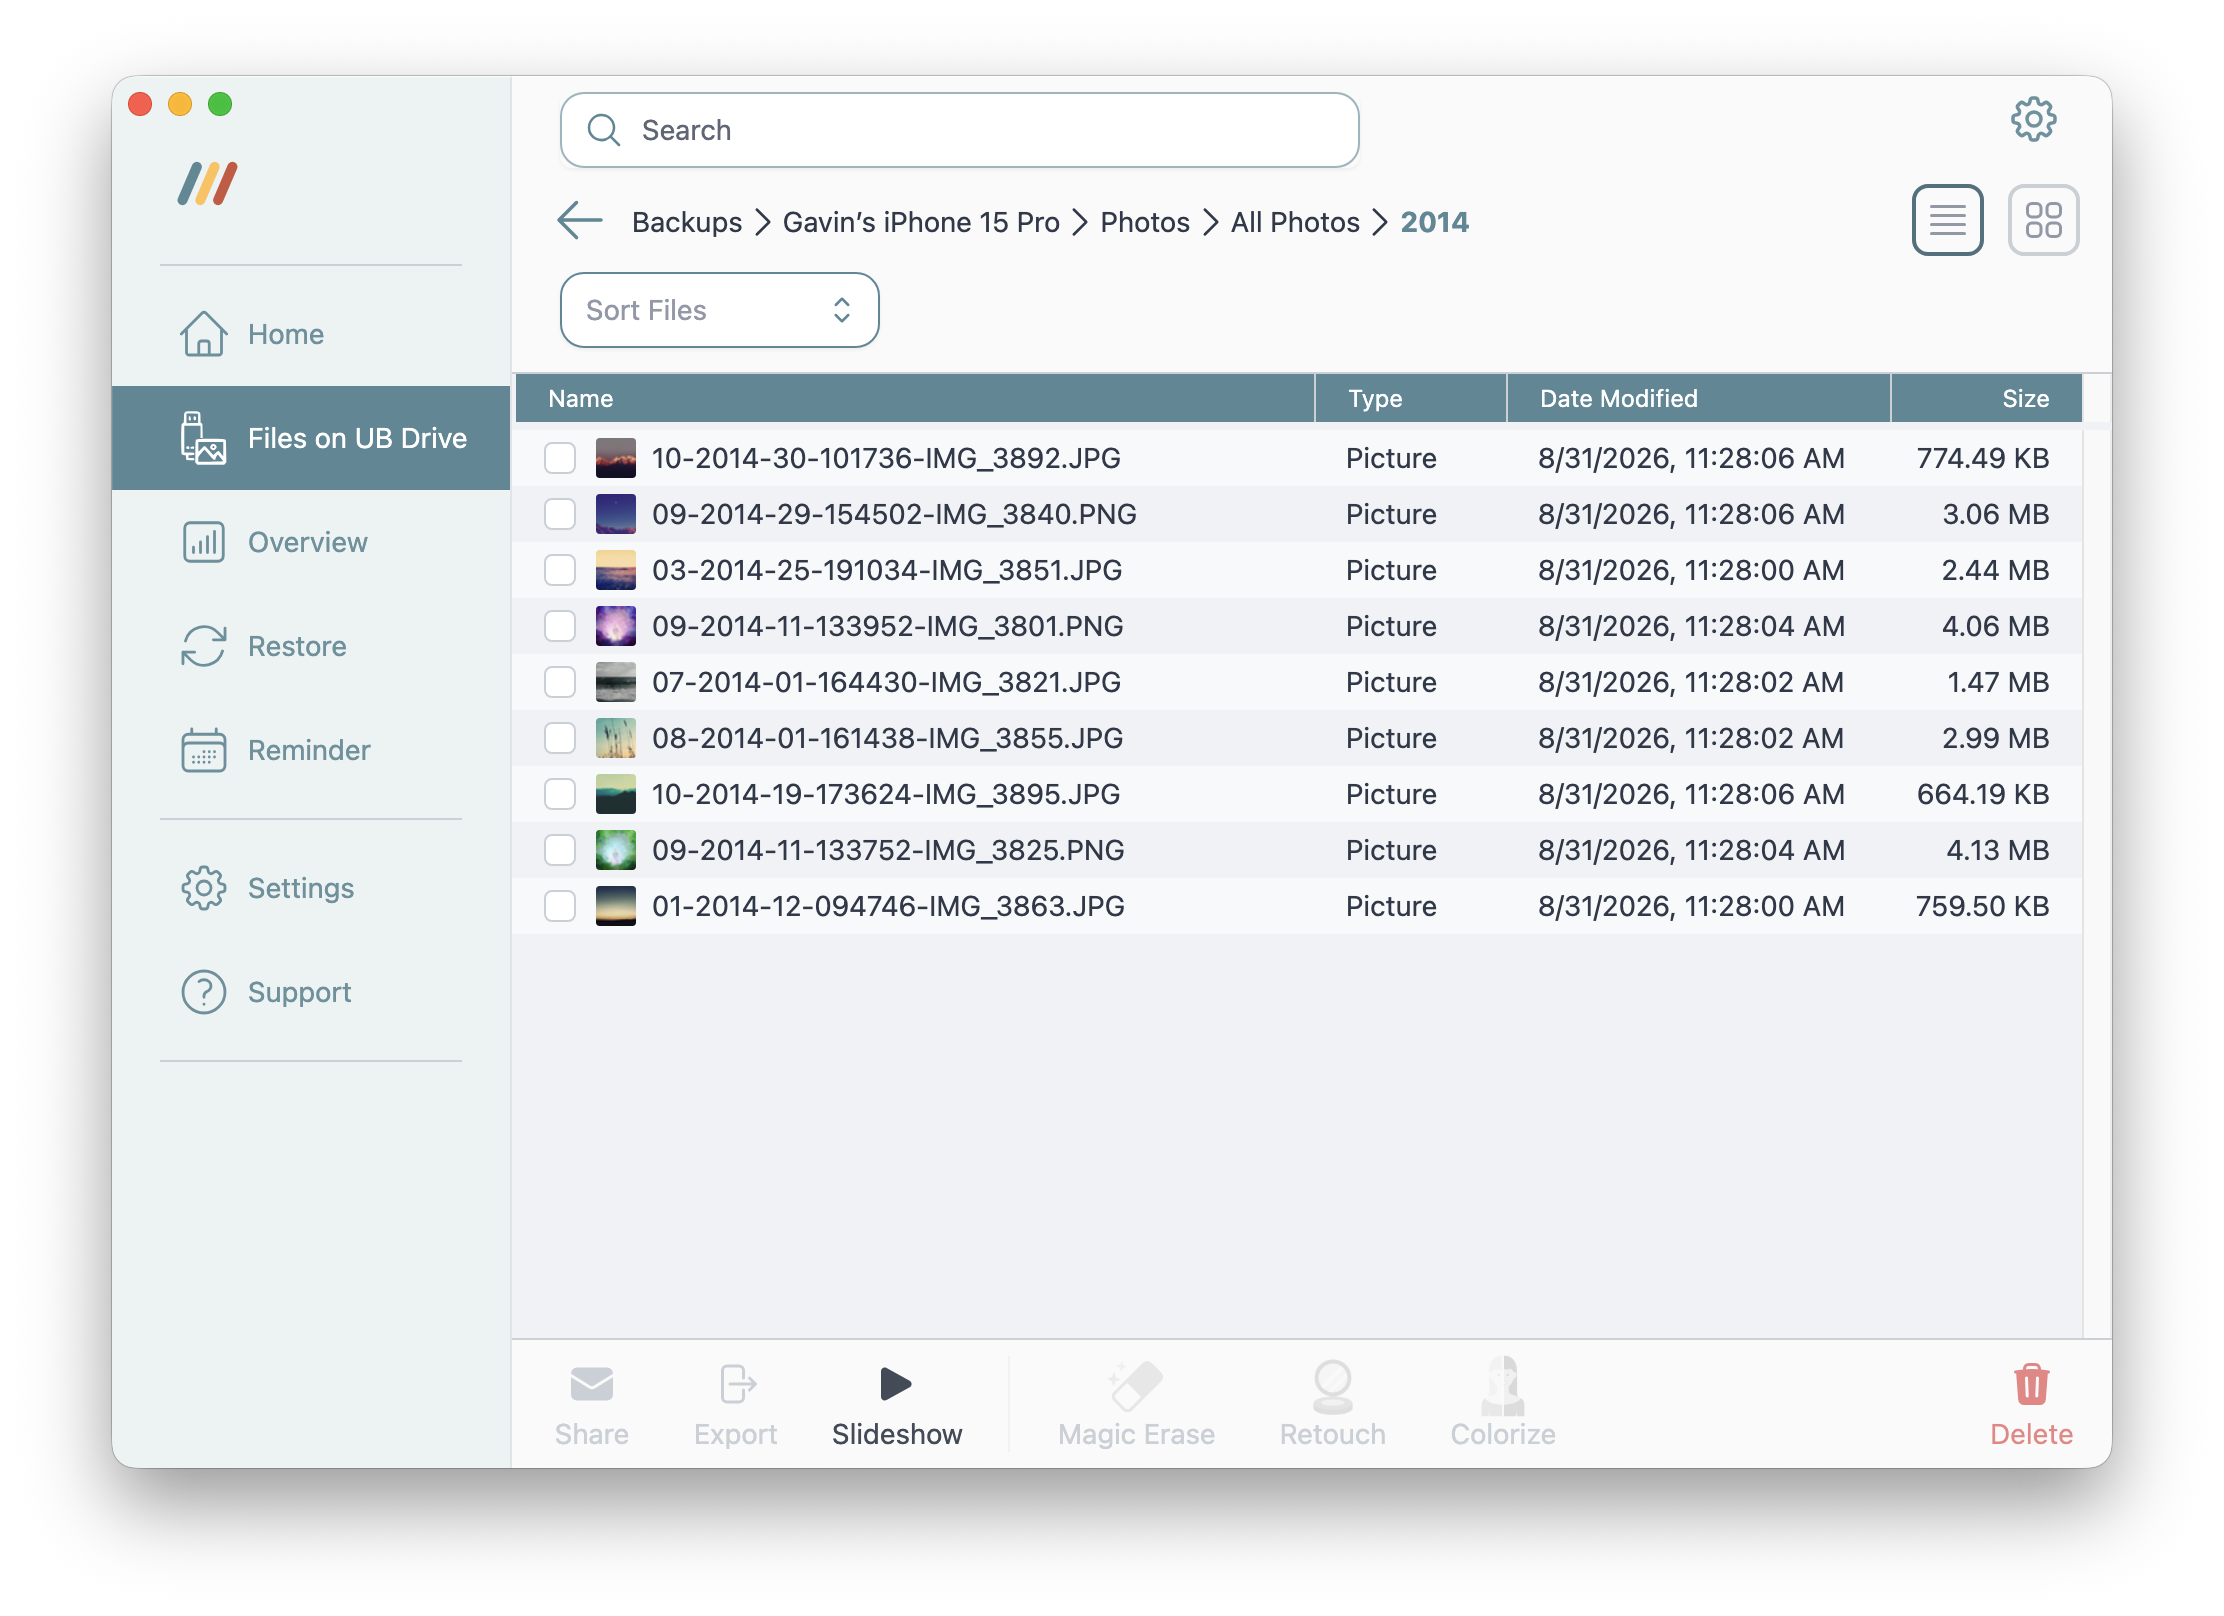
Task: Click the Reminder calendar icon
Action: (x=203, y=750)
